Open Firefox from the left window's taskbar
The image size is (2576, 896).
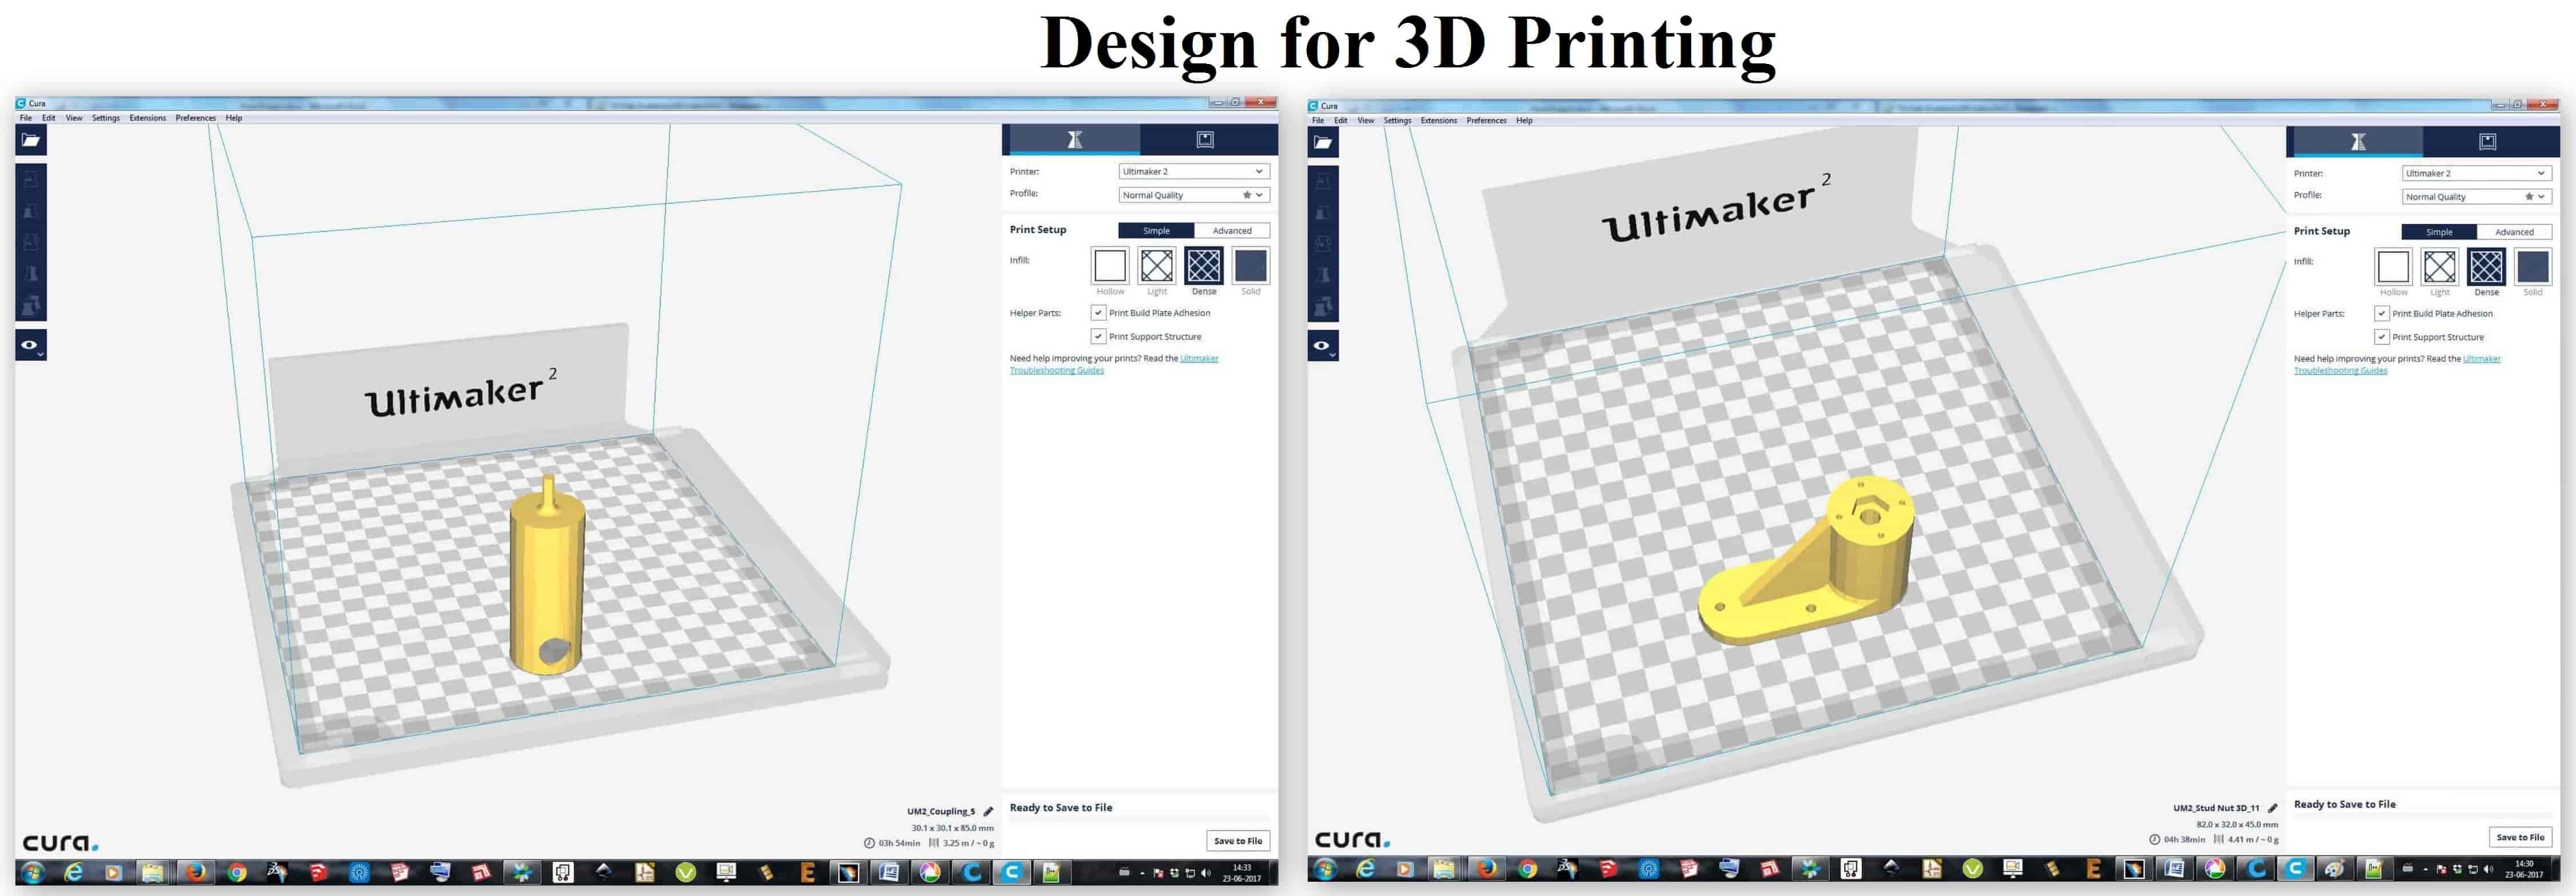[x=196, y=872]
